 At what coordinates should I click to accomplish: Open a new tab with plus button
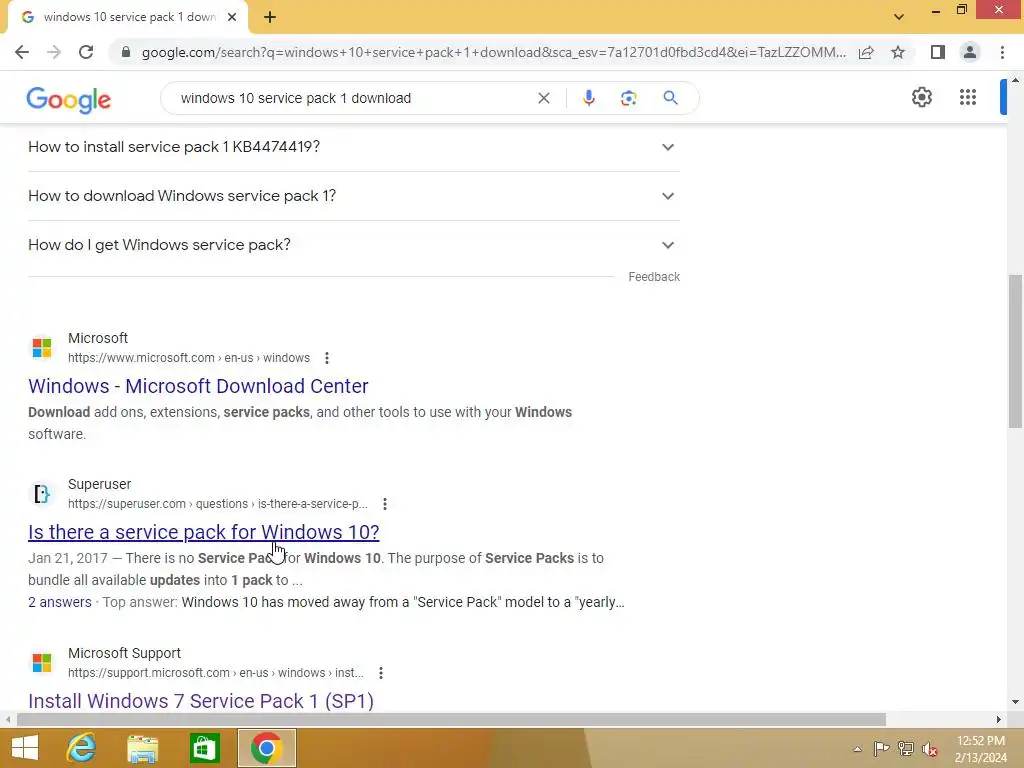[270, 17]
